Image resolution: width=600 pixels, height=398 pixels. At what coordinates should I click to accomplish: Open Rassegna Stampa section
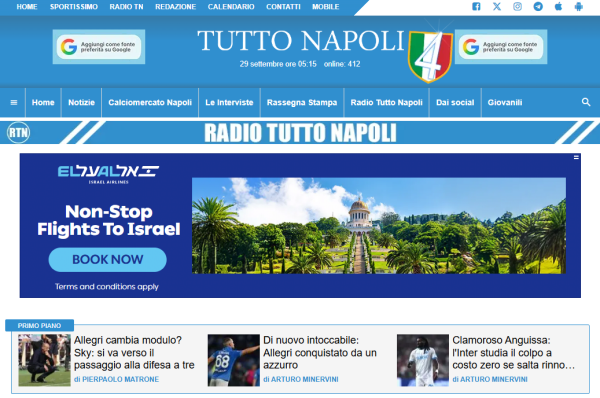[302, 103]
